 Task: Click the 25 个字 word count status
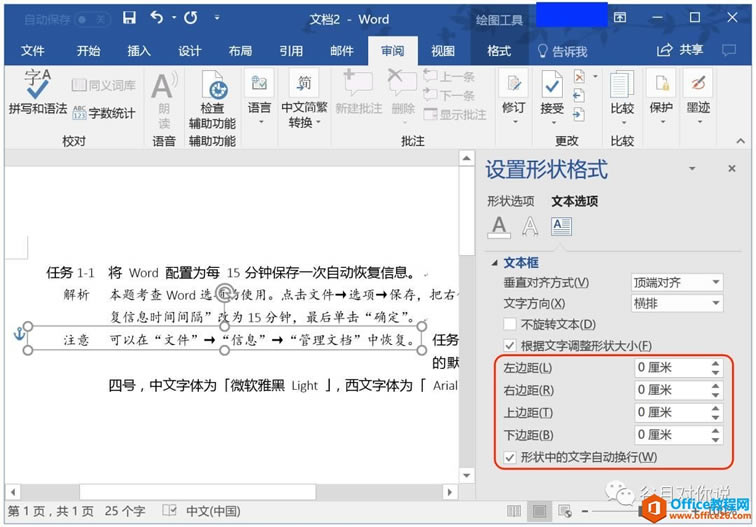[125, 511]
